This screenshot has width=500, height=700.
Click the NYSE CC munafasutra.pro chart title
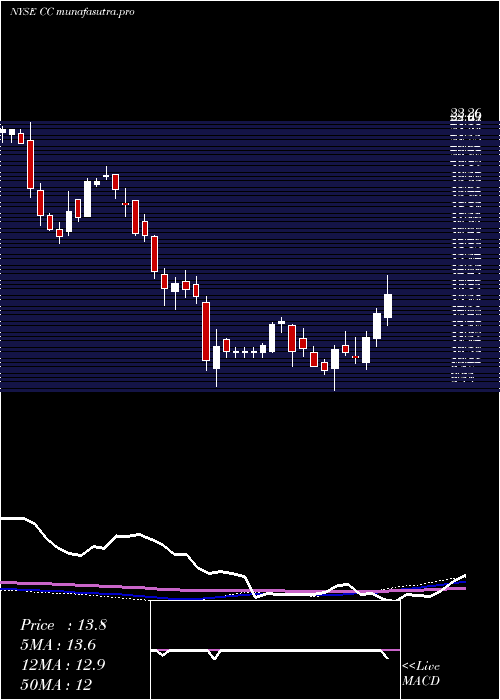coord(72,12)
